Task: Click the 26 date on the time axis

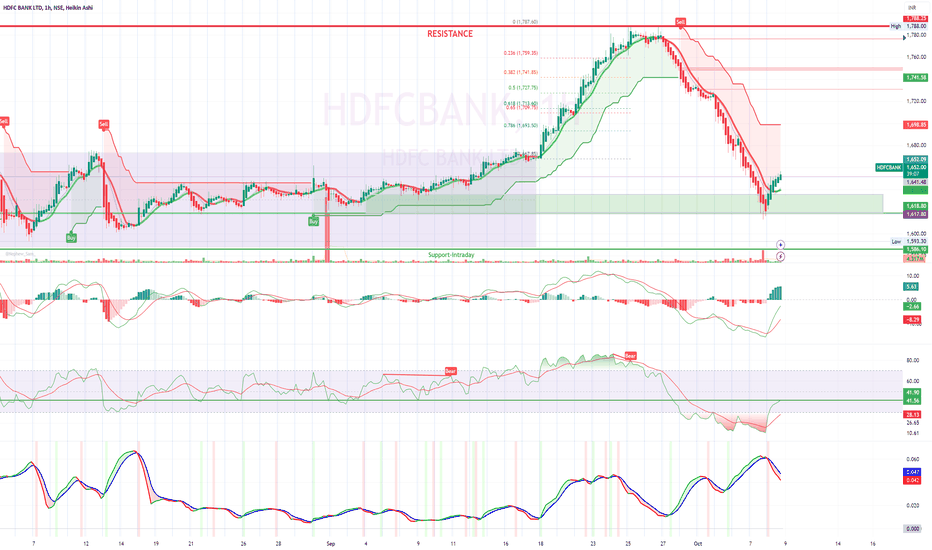Action: [244, 543]
